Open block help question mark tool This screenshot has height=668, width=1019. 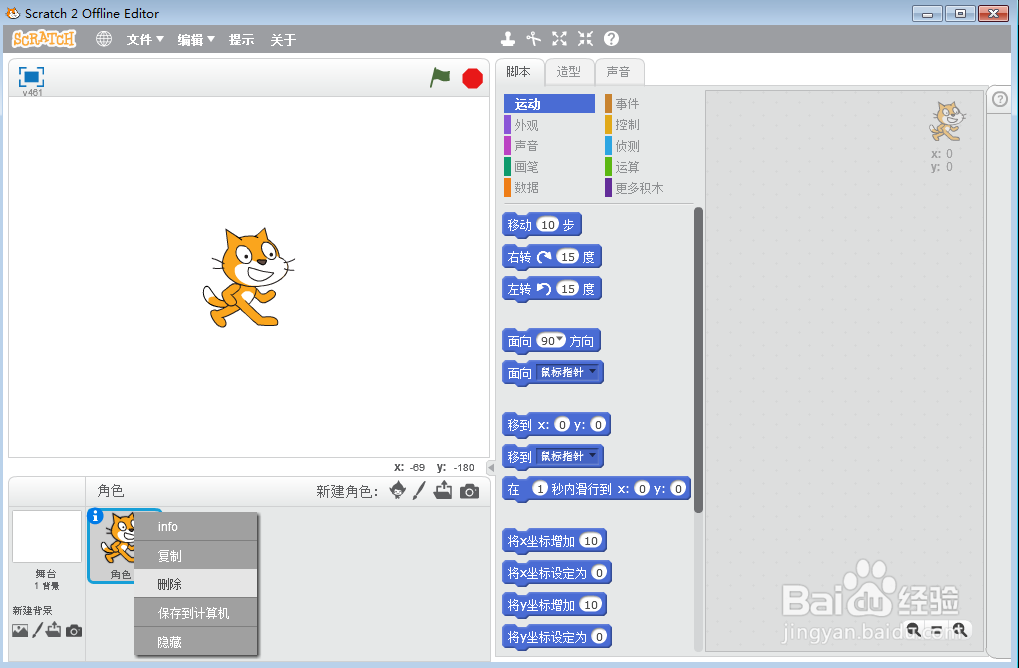(x=612, y=39)
